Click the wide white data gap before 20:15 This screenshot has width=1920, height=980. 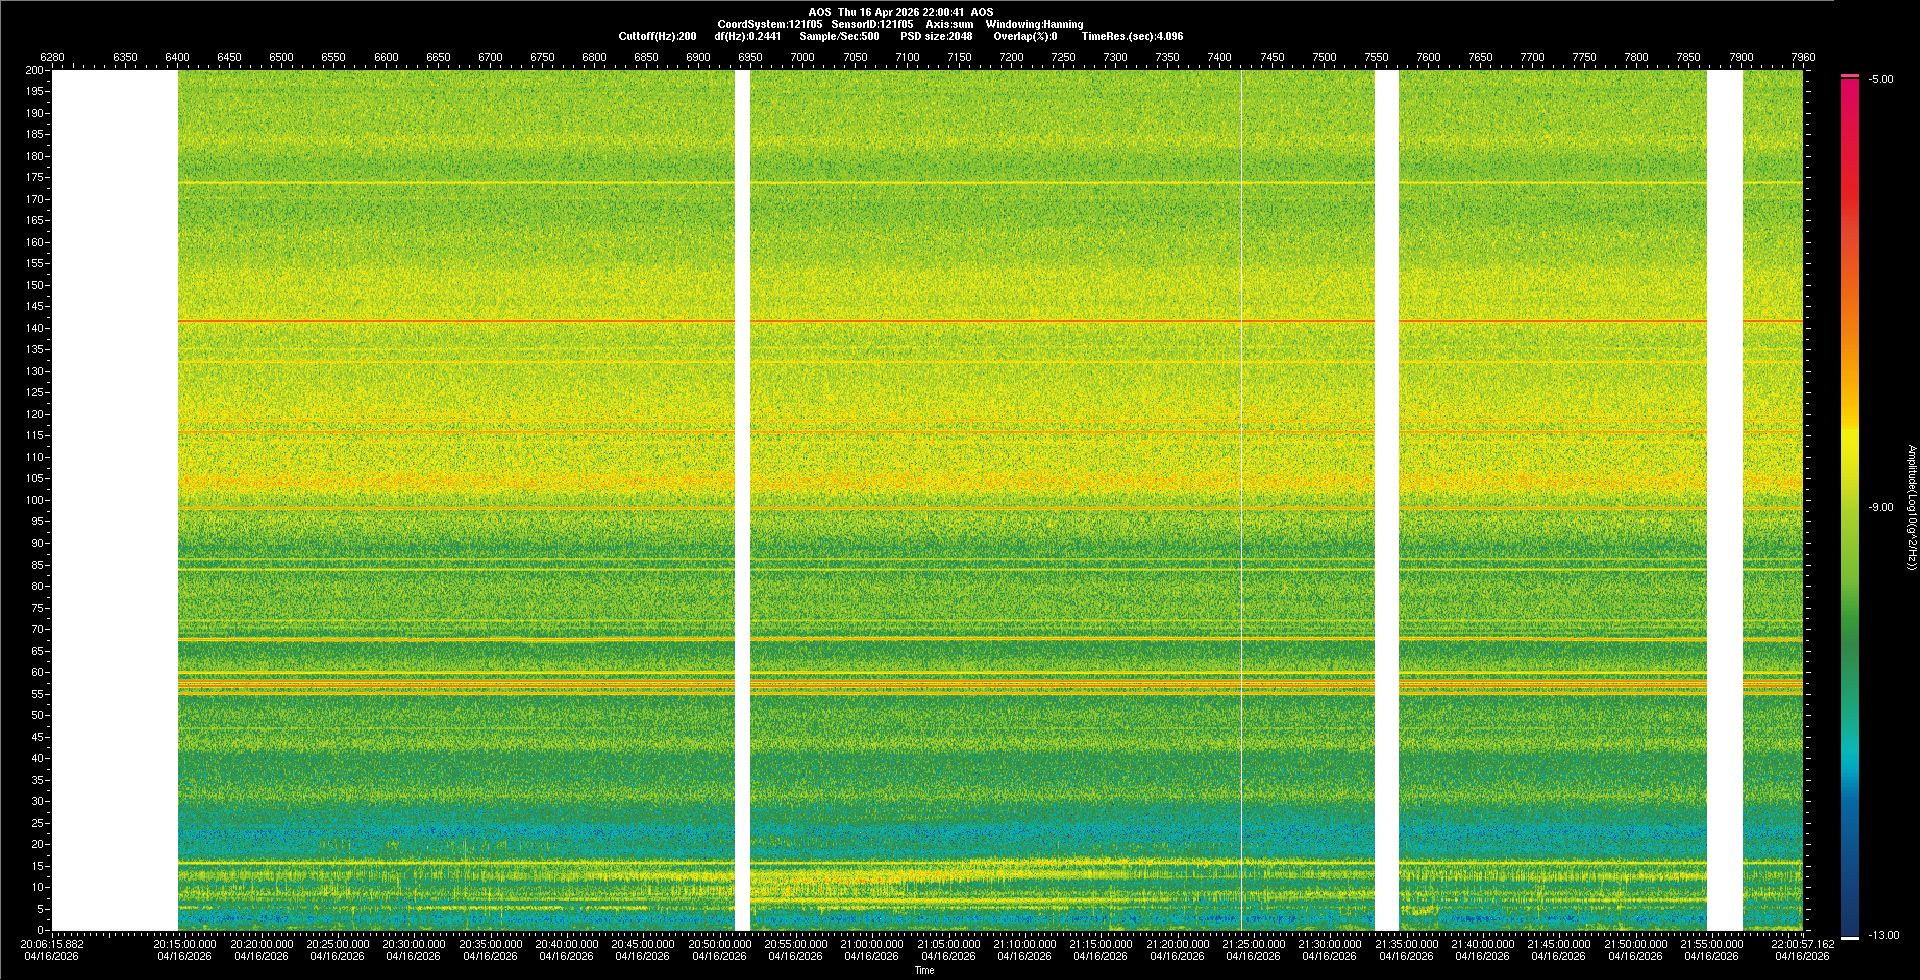115,500
